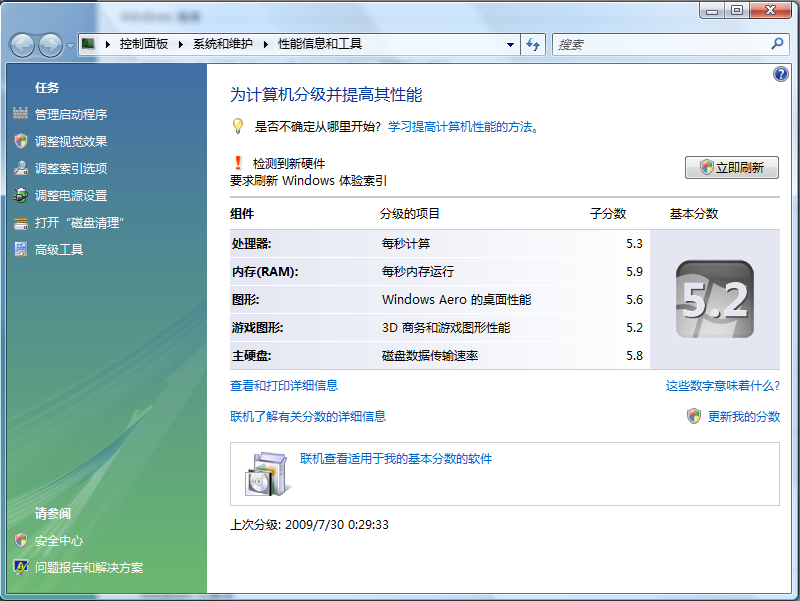Click the 高级工具 icon
The width and height of the screenshot is (800, 601).
tap(20, 249)
